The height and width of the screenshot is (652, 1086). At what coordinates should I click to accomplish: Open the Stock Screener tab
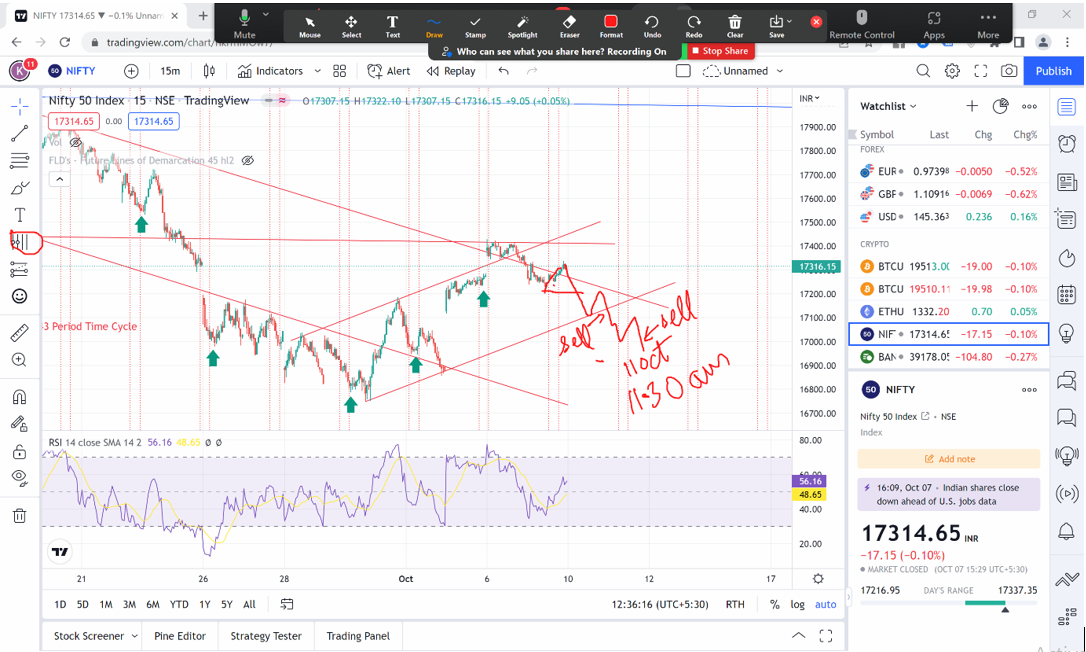pos(89,636)
